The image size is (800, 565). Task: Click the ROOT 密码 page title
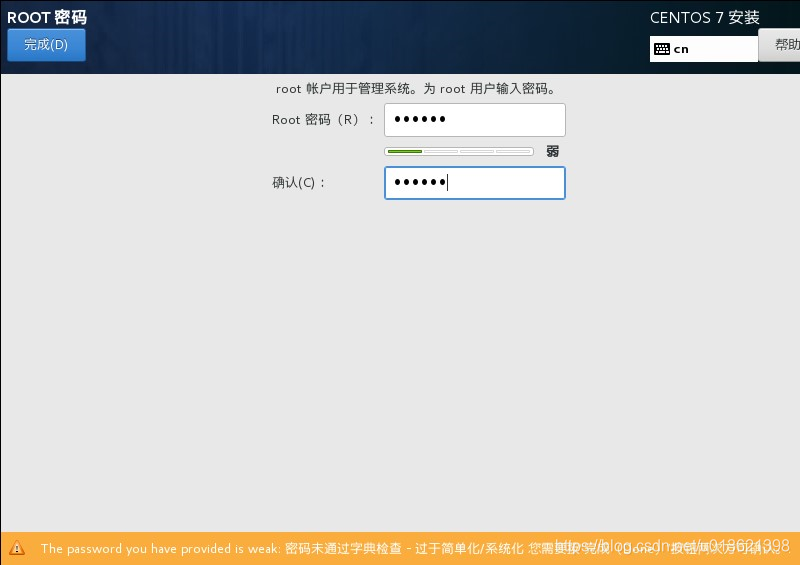pyautogui.click(x=47, y=17)
